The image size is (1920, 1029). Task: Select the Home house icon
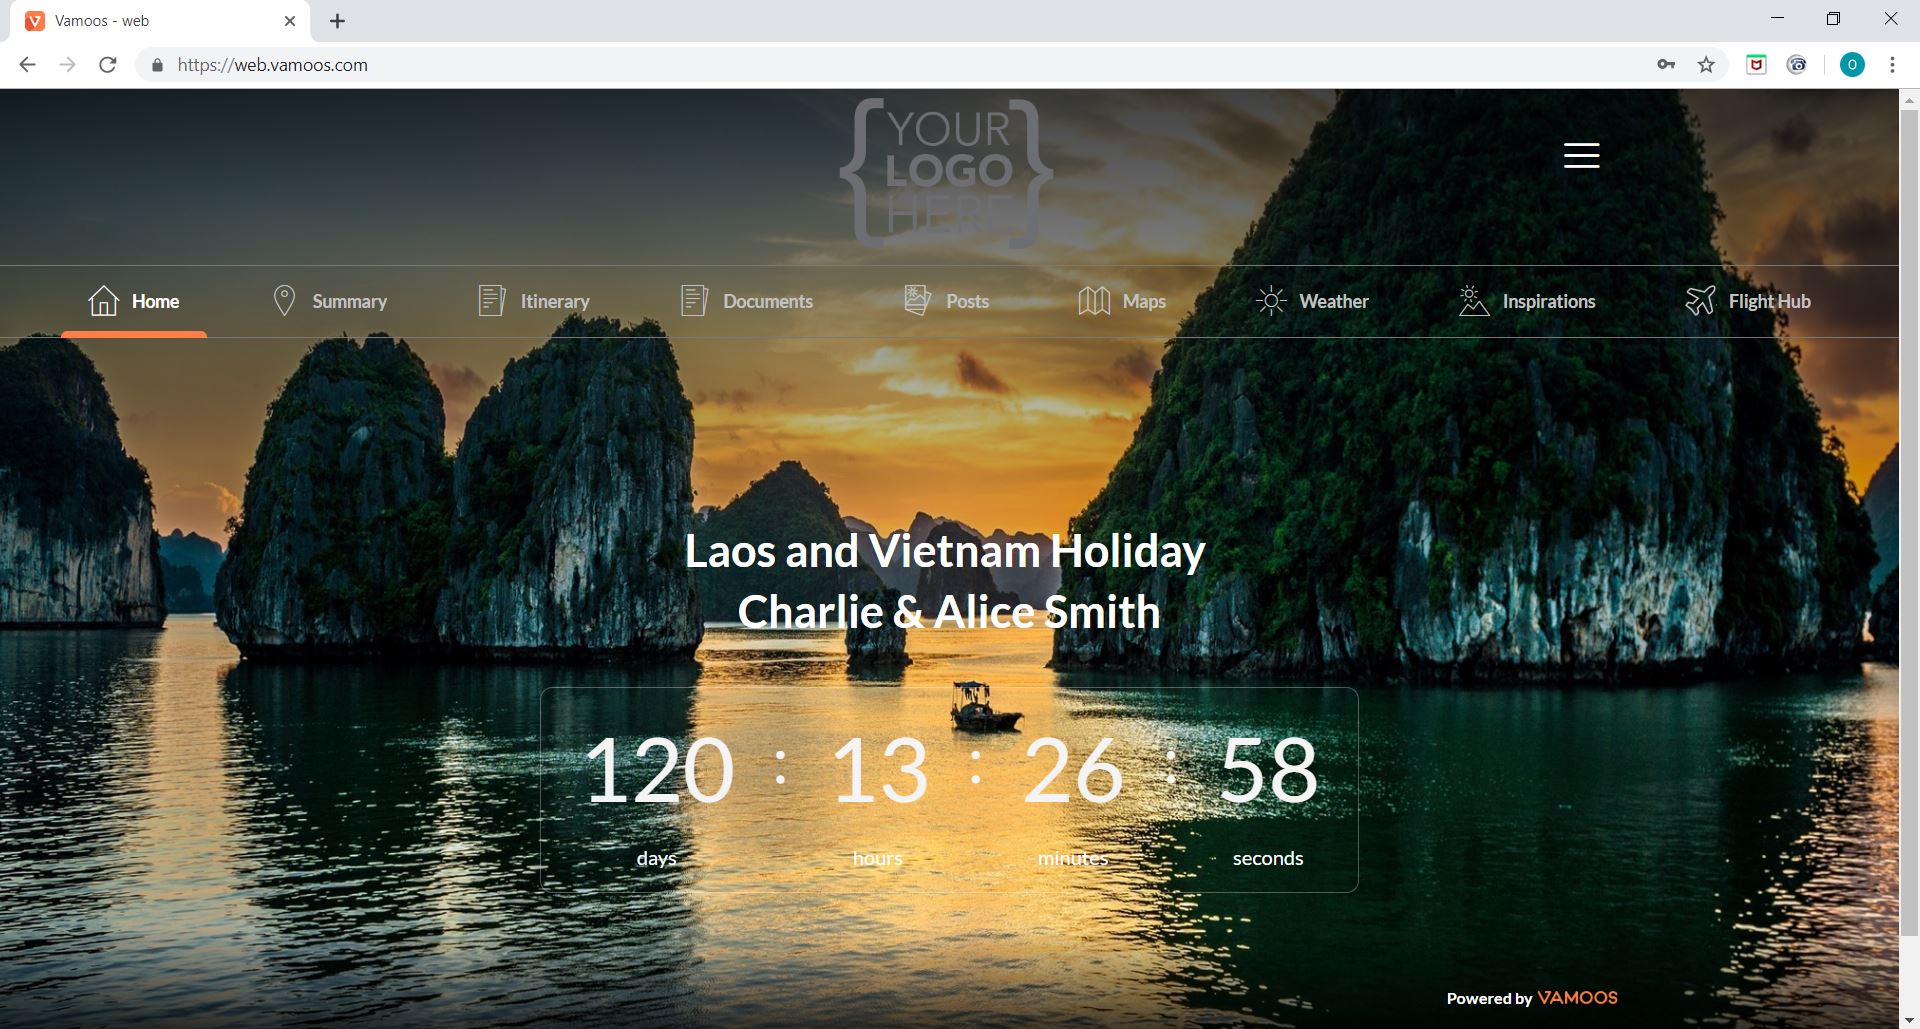(104, 300)
